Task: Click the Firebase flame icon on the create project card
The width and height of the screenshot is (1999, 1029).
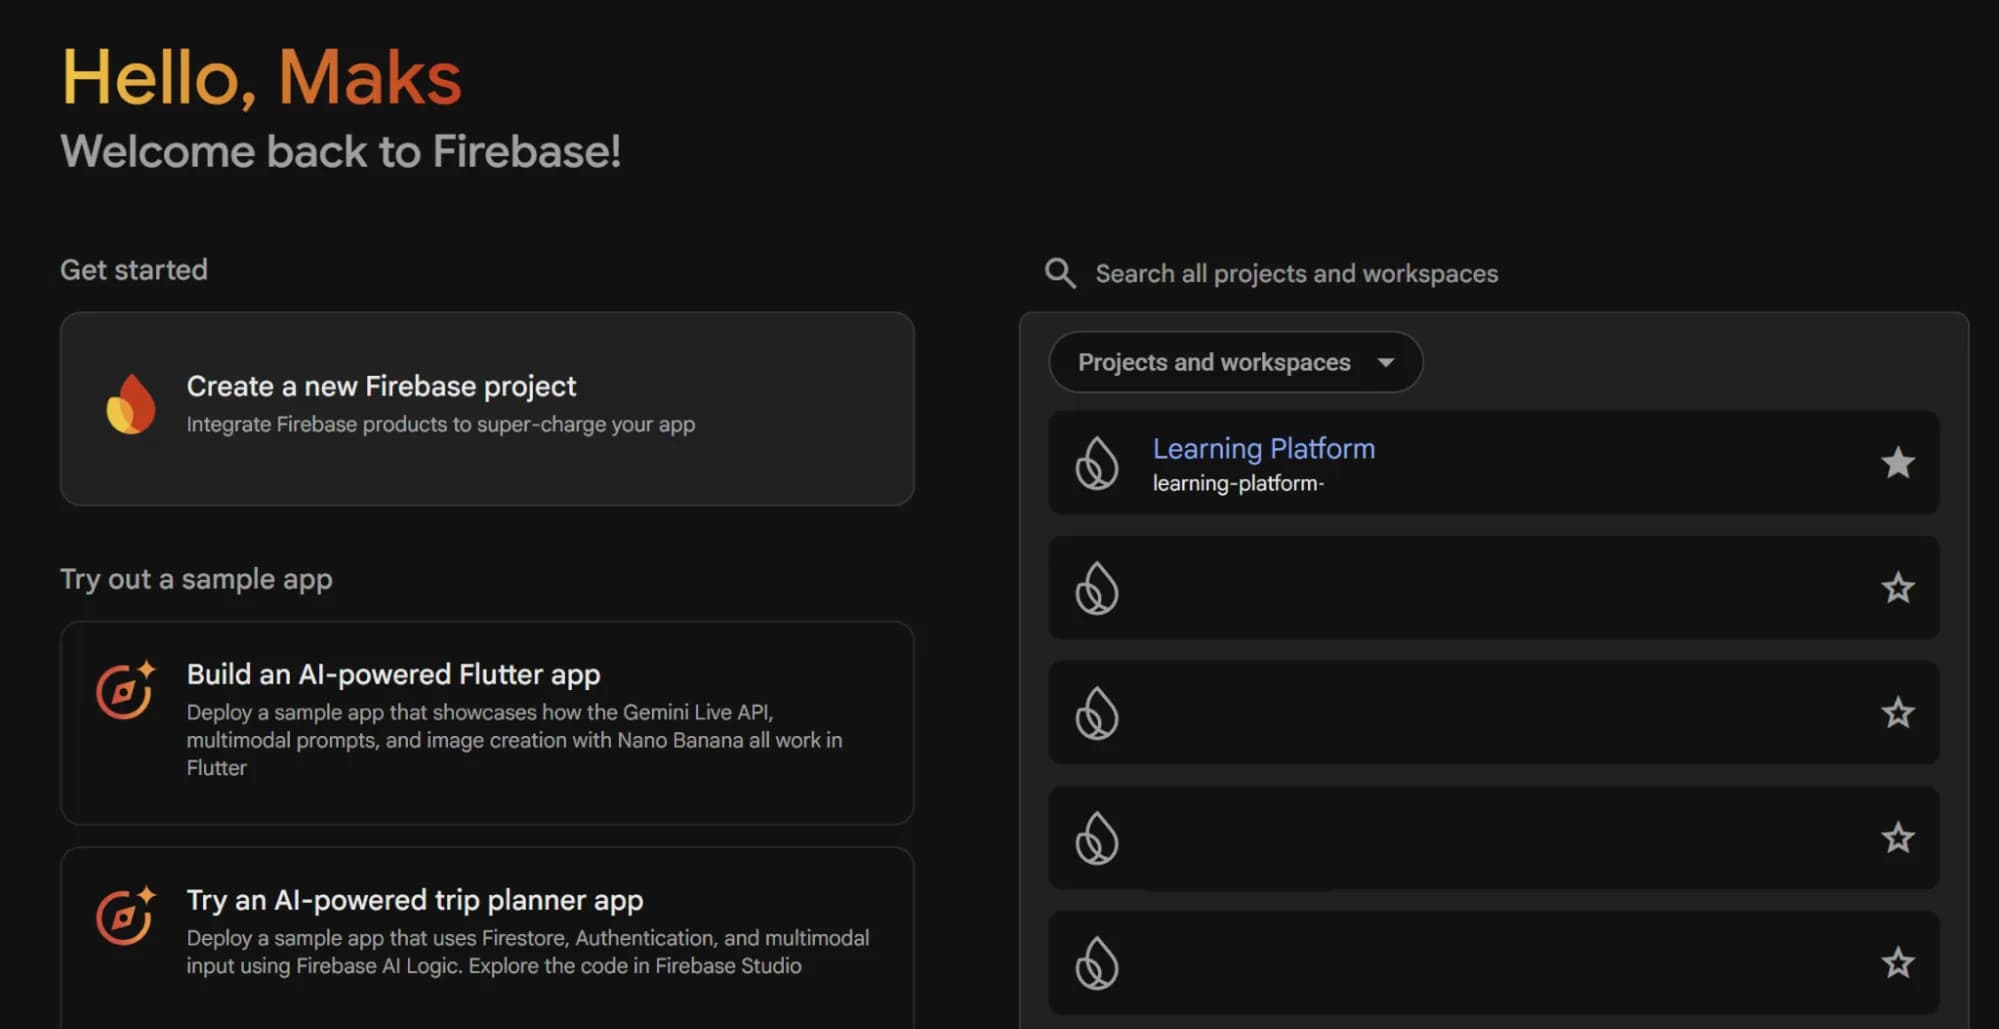Action: tap(131, 404)
